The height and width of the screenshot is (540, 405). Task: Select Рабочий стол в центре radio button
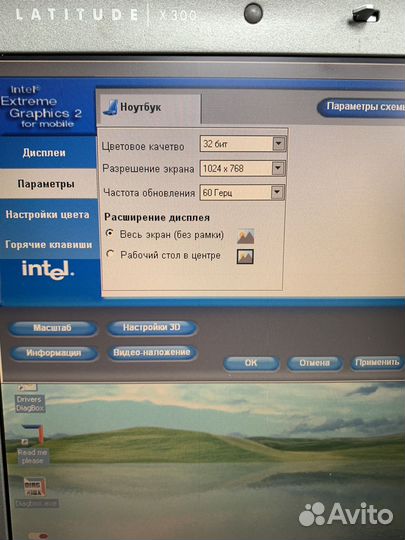(110, 255)
